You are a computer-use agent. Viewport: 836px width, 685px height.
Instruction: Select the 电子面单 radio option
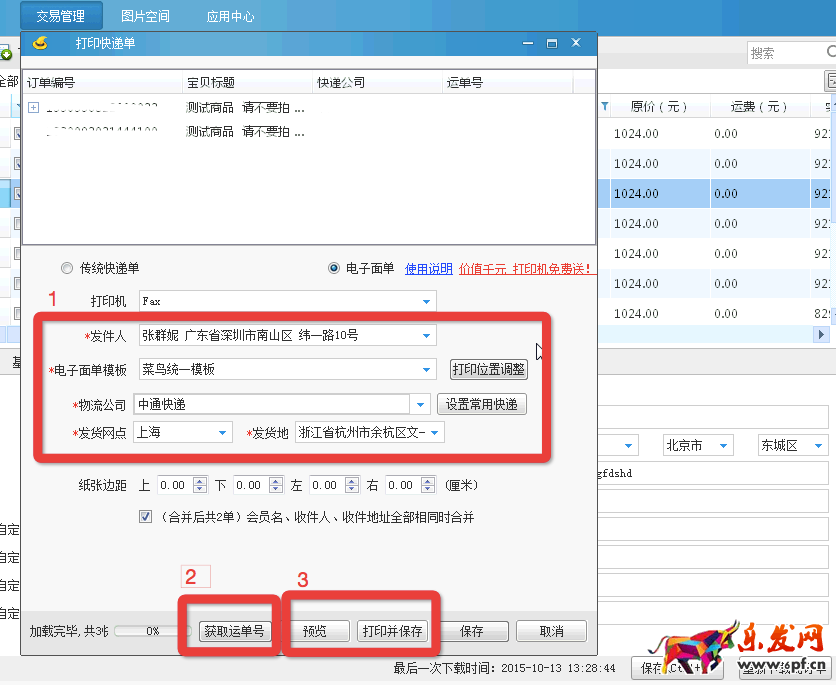(x=334, y=268)
